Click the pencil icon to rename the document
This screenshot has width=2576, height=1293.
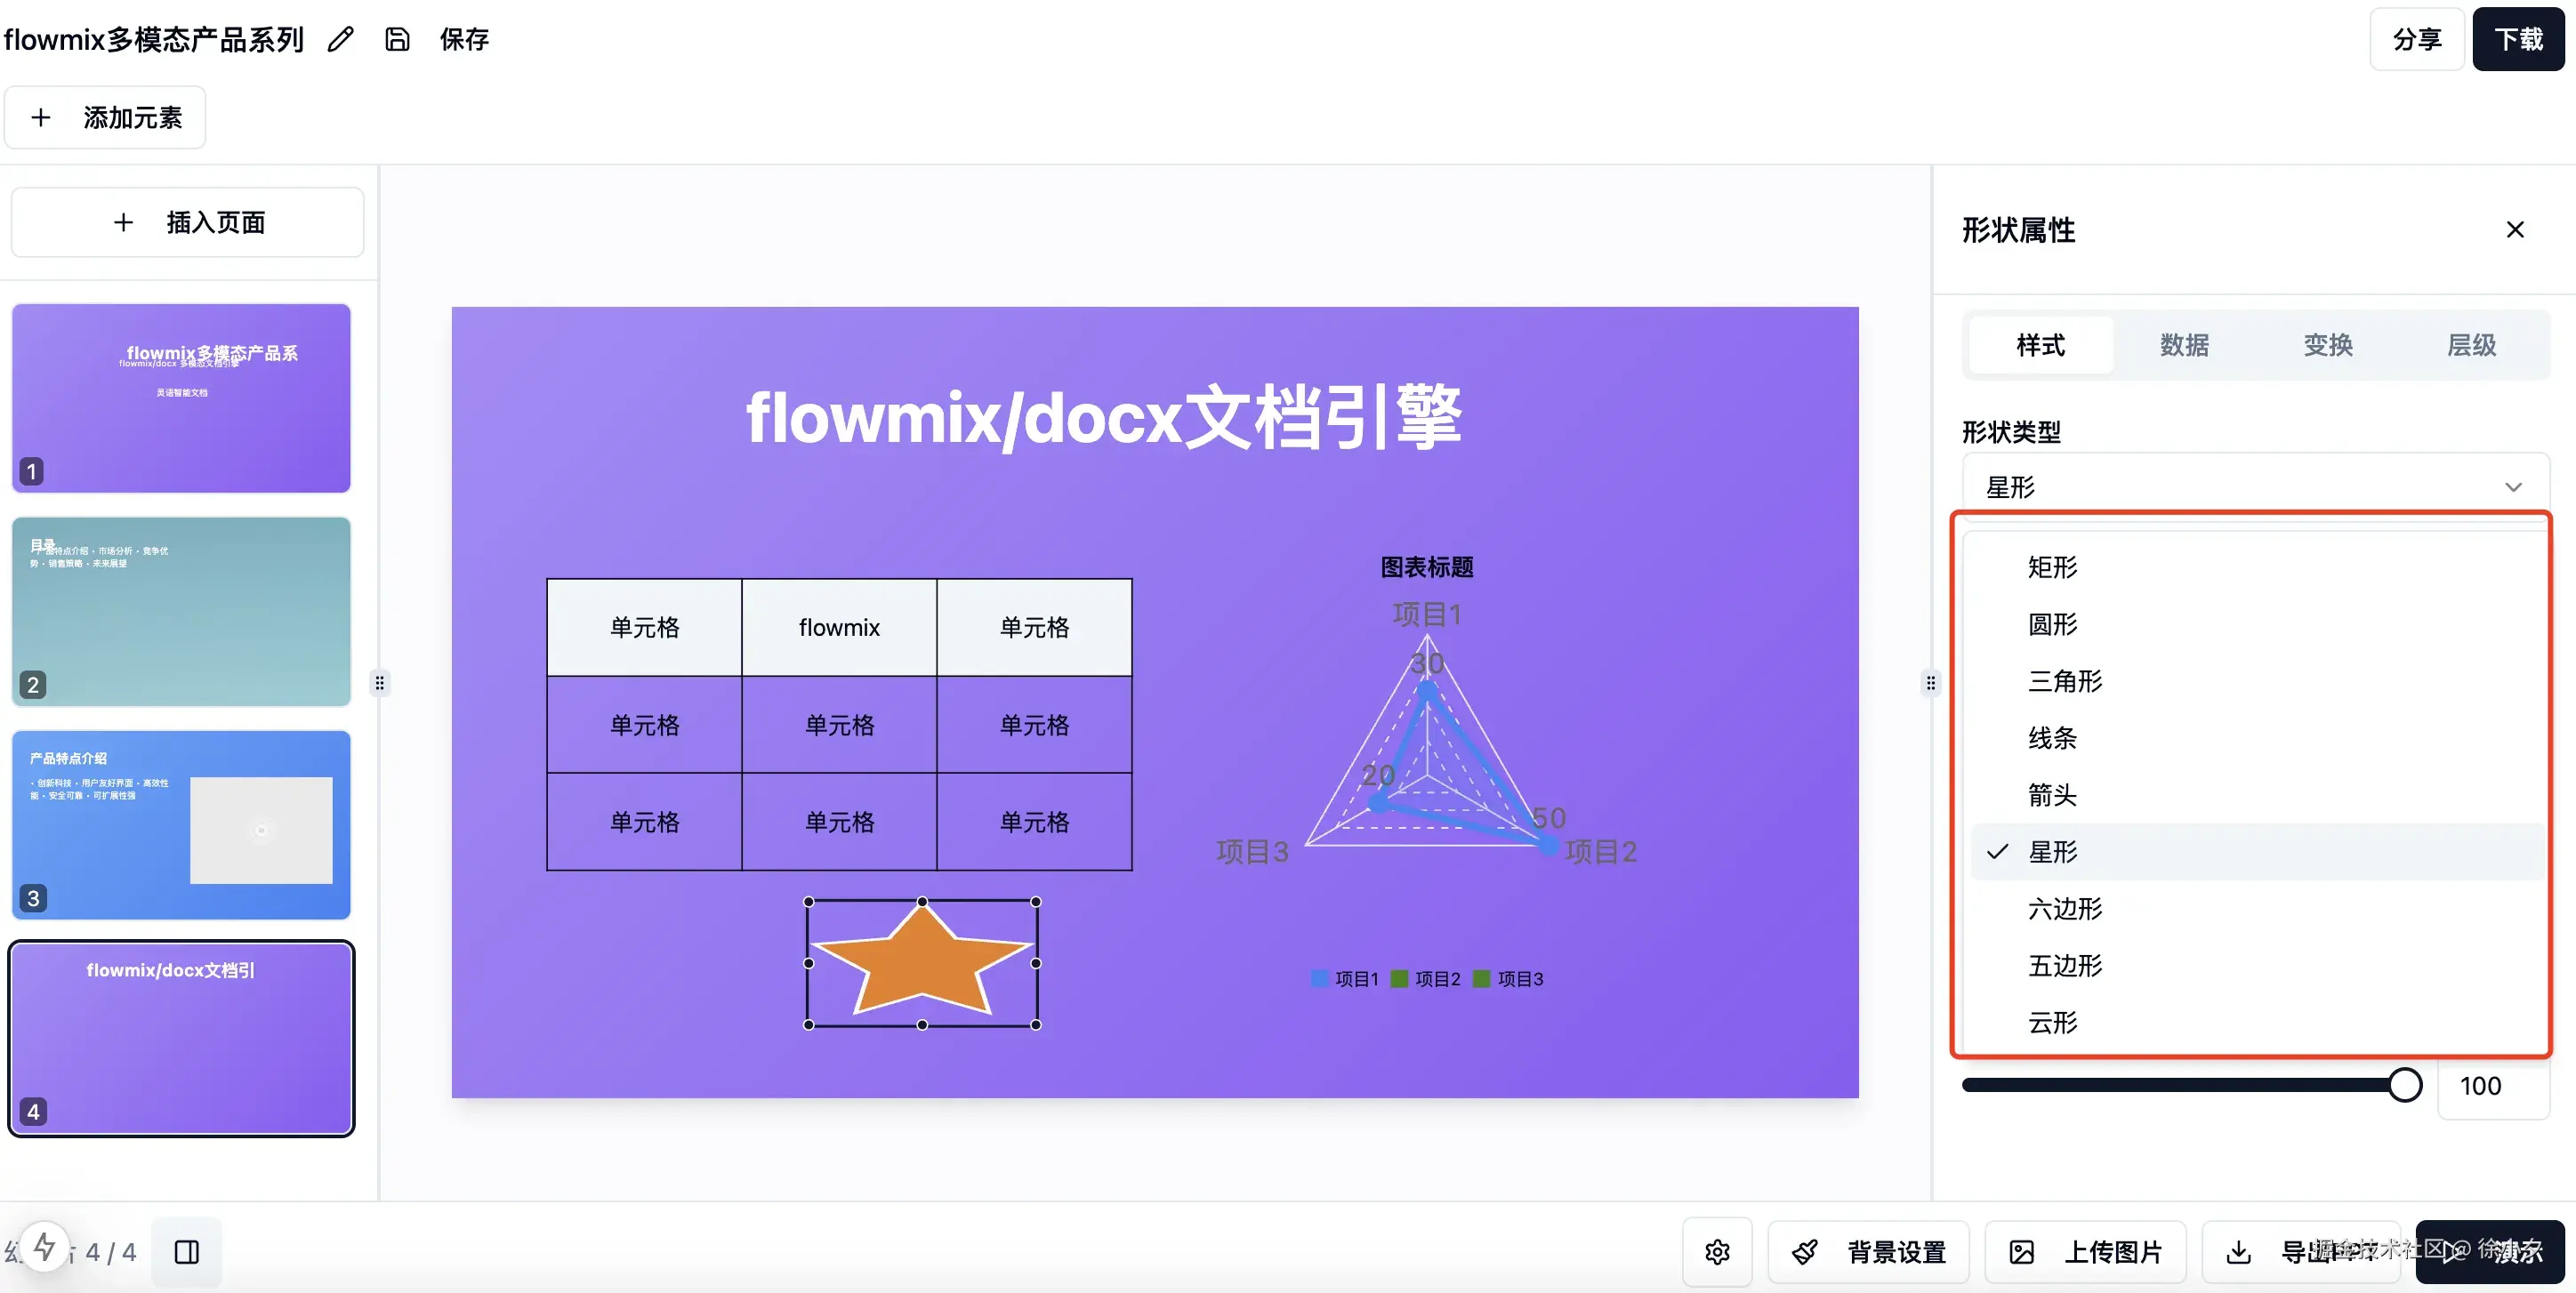340,39
